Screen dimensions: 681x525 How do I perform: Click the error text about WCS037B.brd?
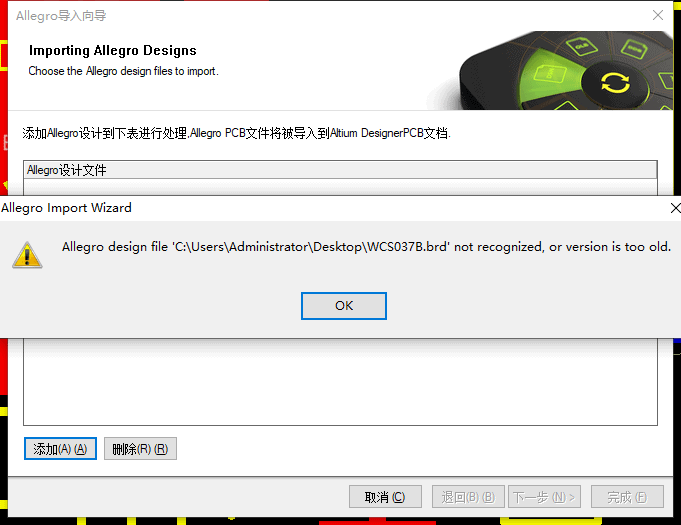[366, 247]
